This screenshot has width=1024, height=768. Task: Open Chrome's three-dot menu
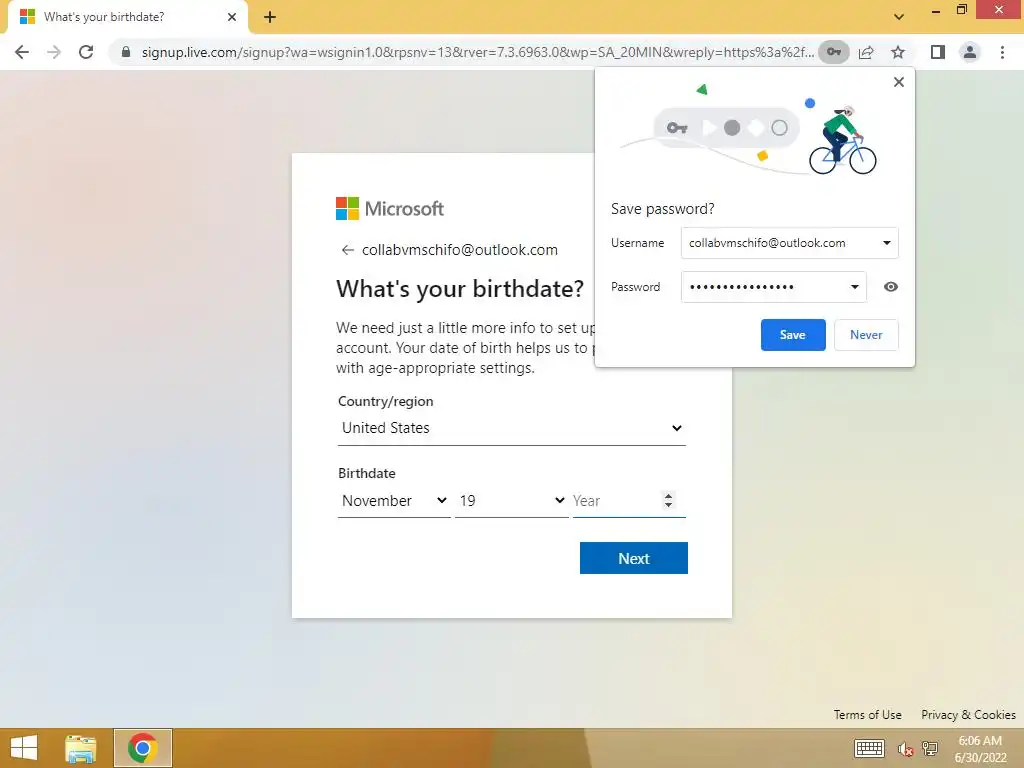1002,52
